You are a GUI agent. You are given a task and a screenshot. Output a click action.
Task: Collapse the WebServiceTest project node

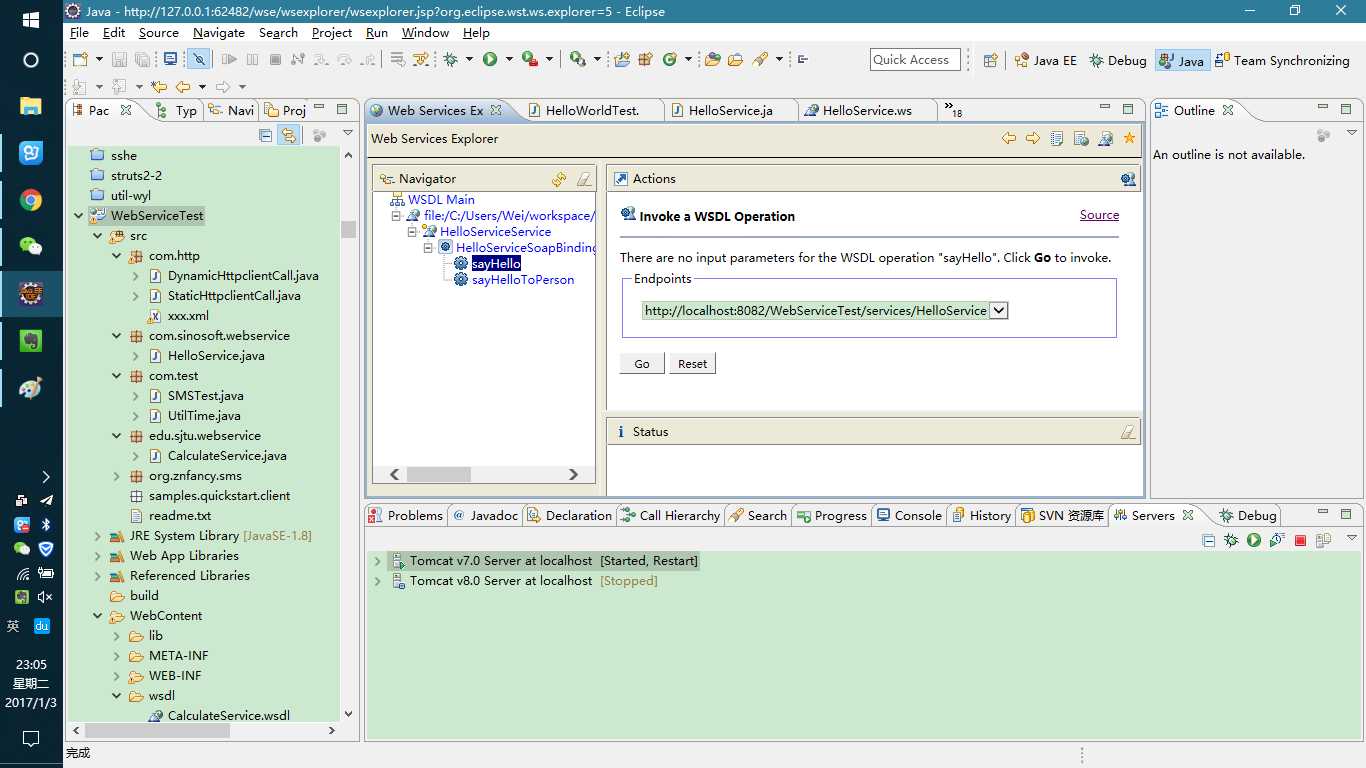tap(78, 216)
